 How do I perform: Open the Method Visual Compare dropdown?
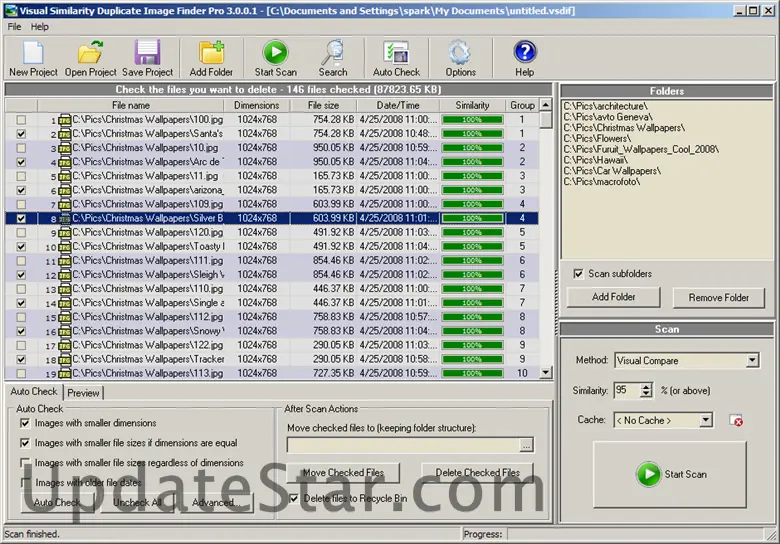click(752, 361)
